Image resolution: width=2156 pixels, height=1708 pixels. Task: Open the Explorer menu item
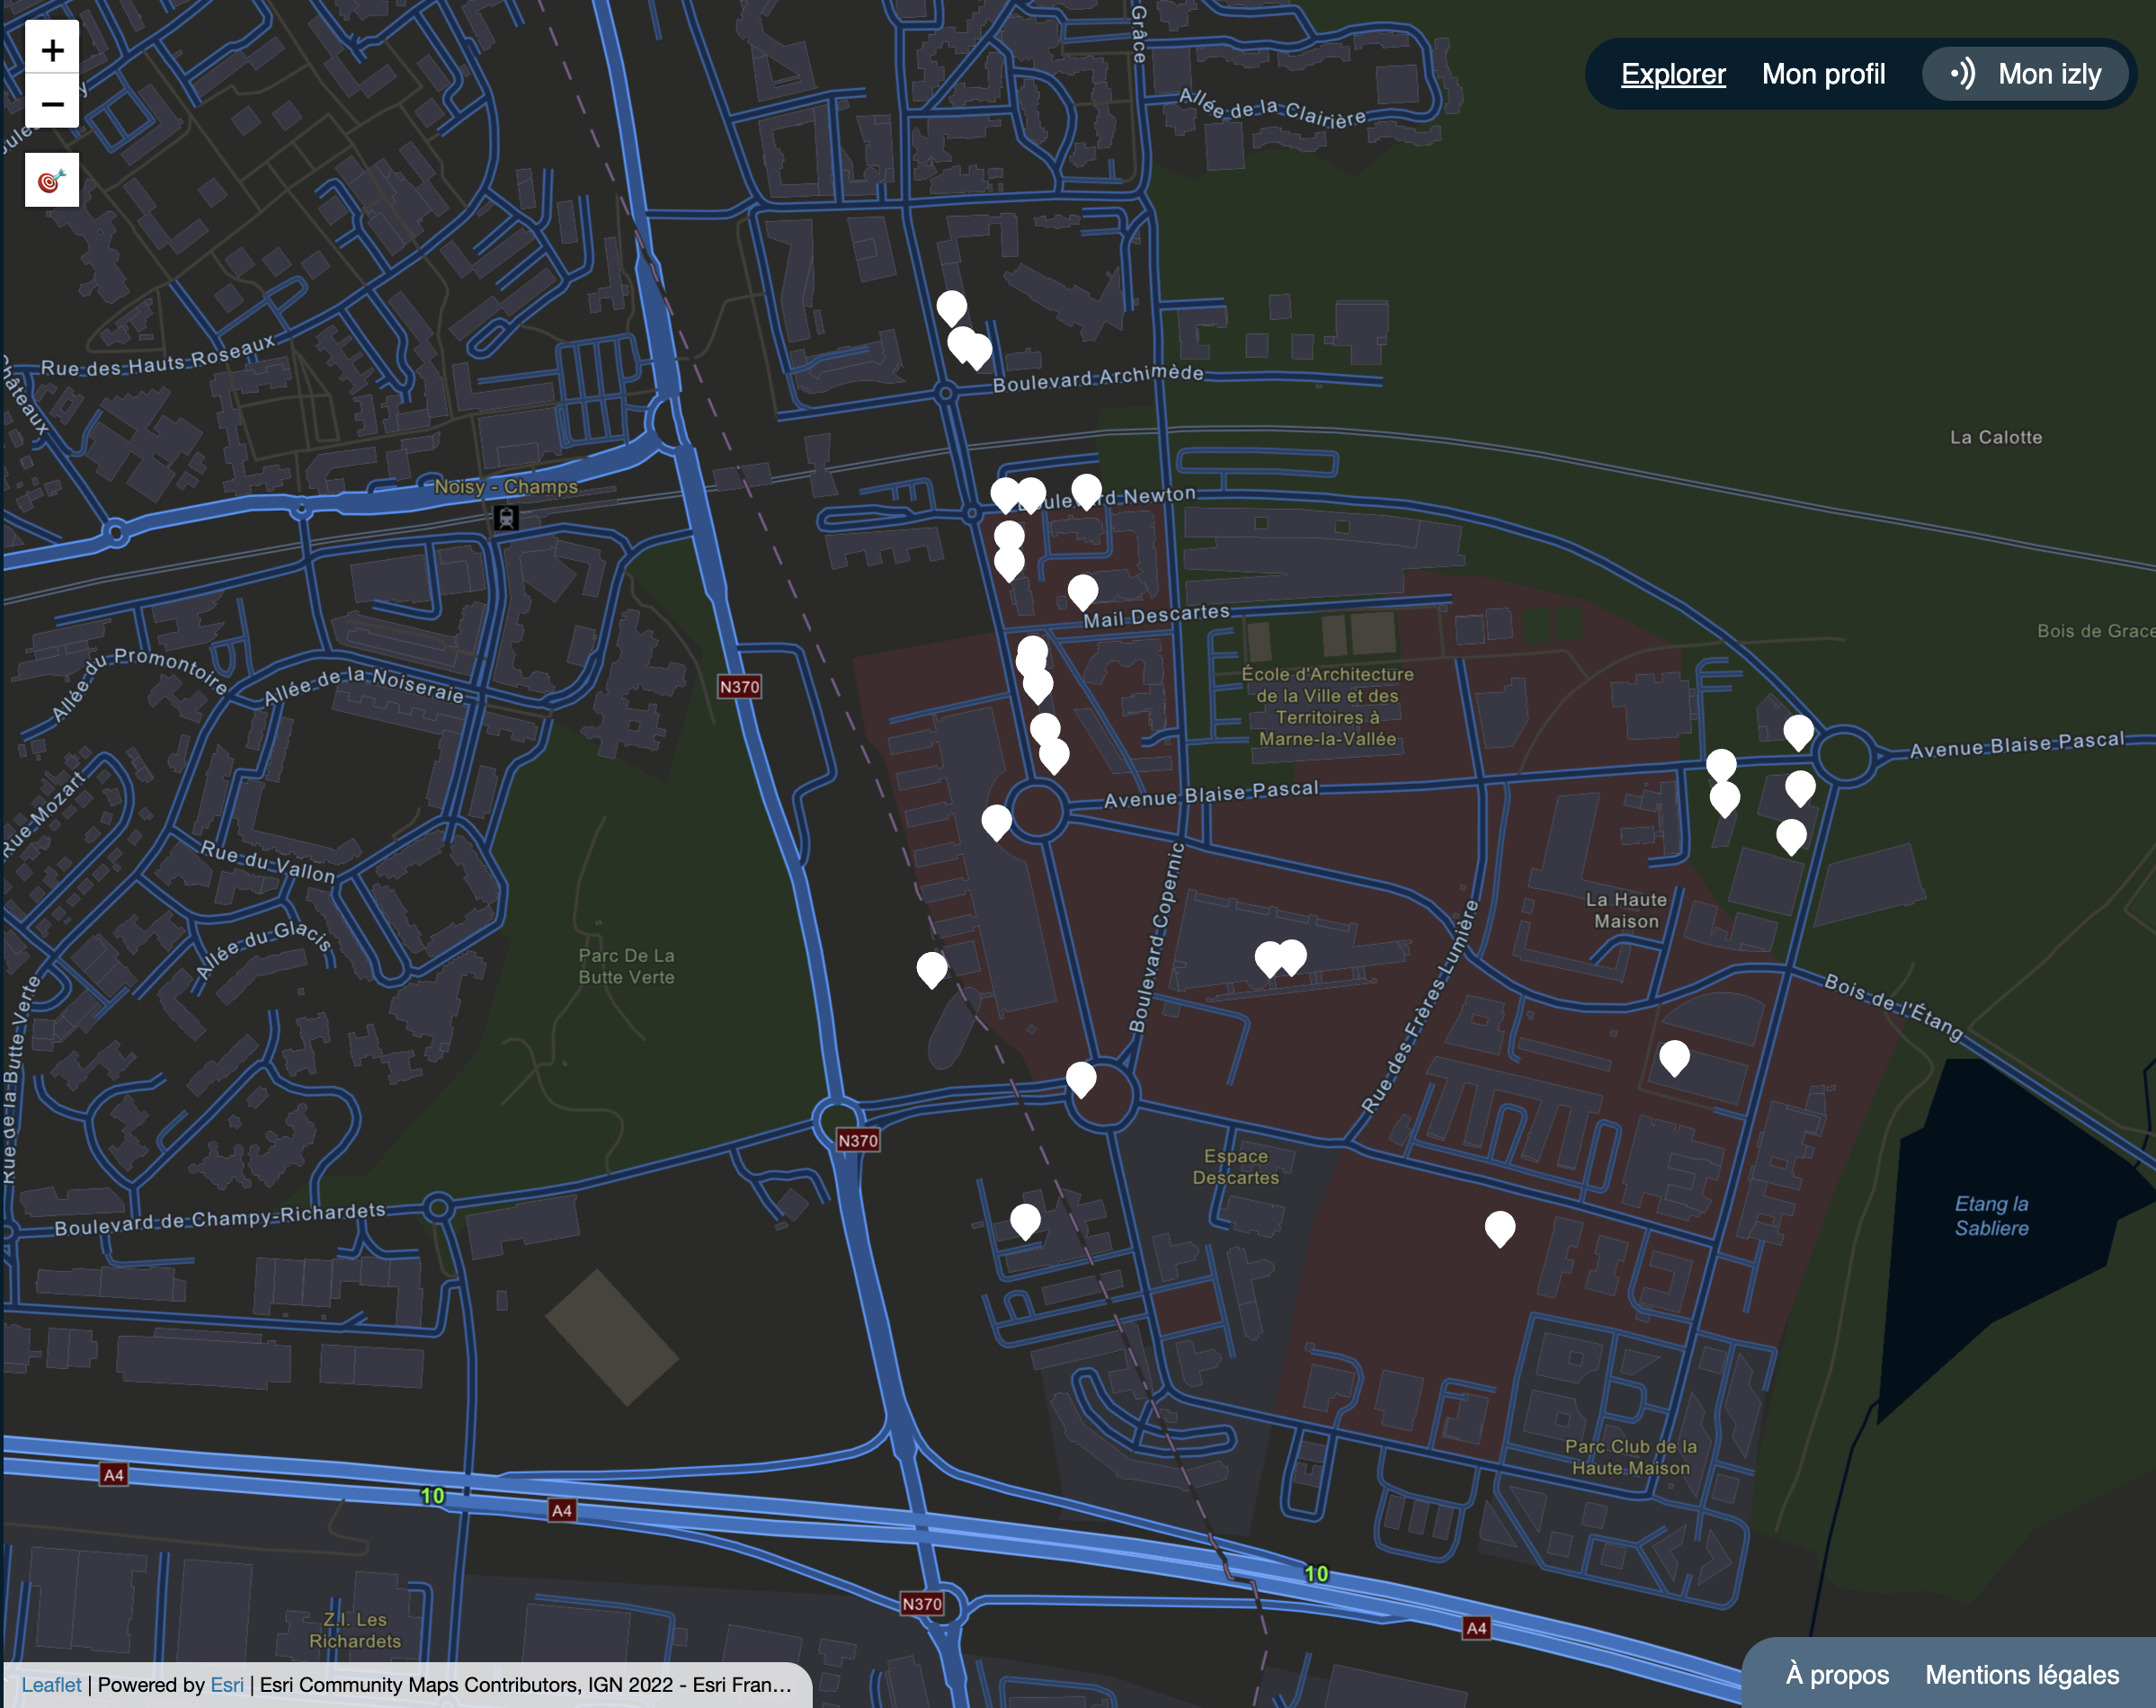point(1672,74)
